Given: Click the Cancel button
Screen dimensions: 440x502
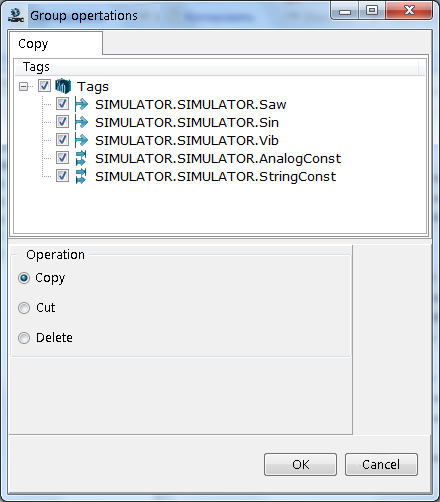Looking at the screenshot, I should pyautogui.click(x=381, y=464).
